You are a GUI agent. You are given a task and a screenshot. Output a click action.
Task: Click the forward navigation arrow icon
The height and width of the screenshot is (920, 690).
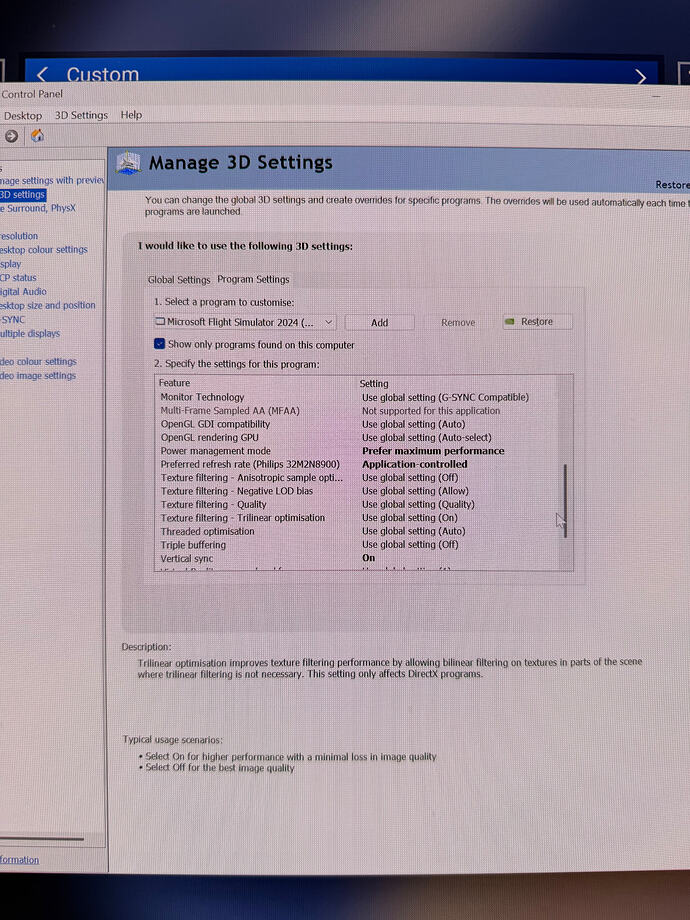(11, 136)
